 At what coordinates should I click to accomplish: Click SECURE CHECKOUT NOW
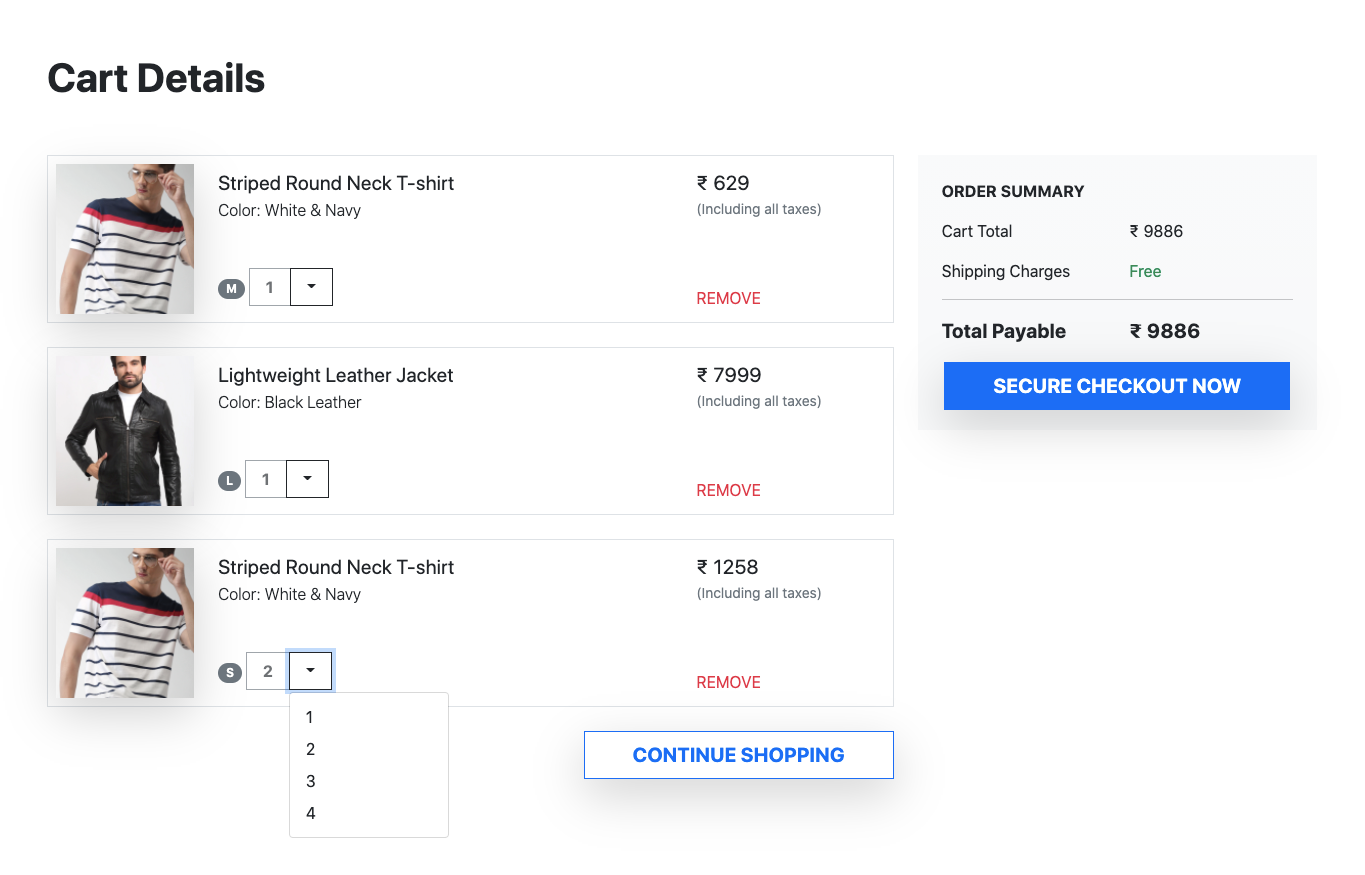pyautogui.click(x=1116, y=385)
